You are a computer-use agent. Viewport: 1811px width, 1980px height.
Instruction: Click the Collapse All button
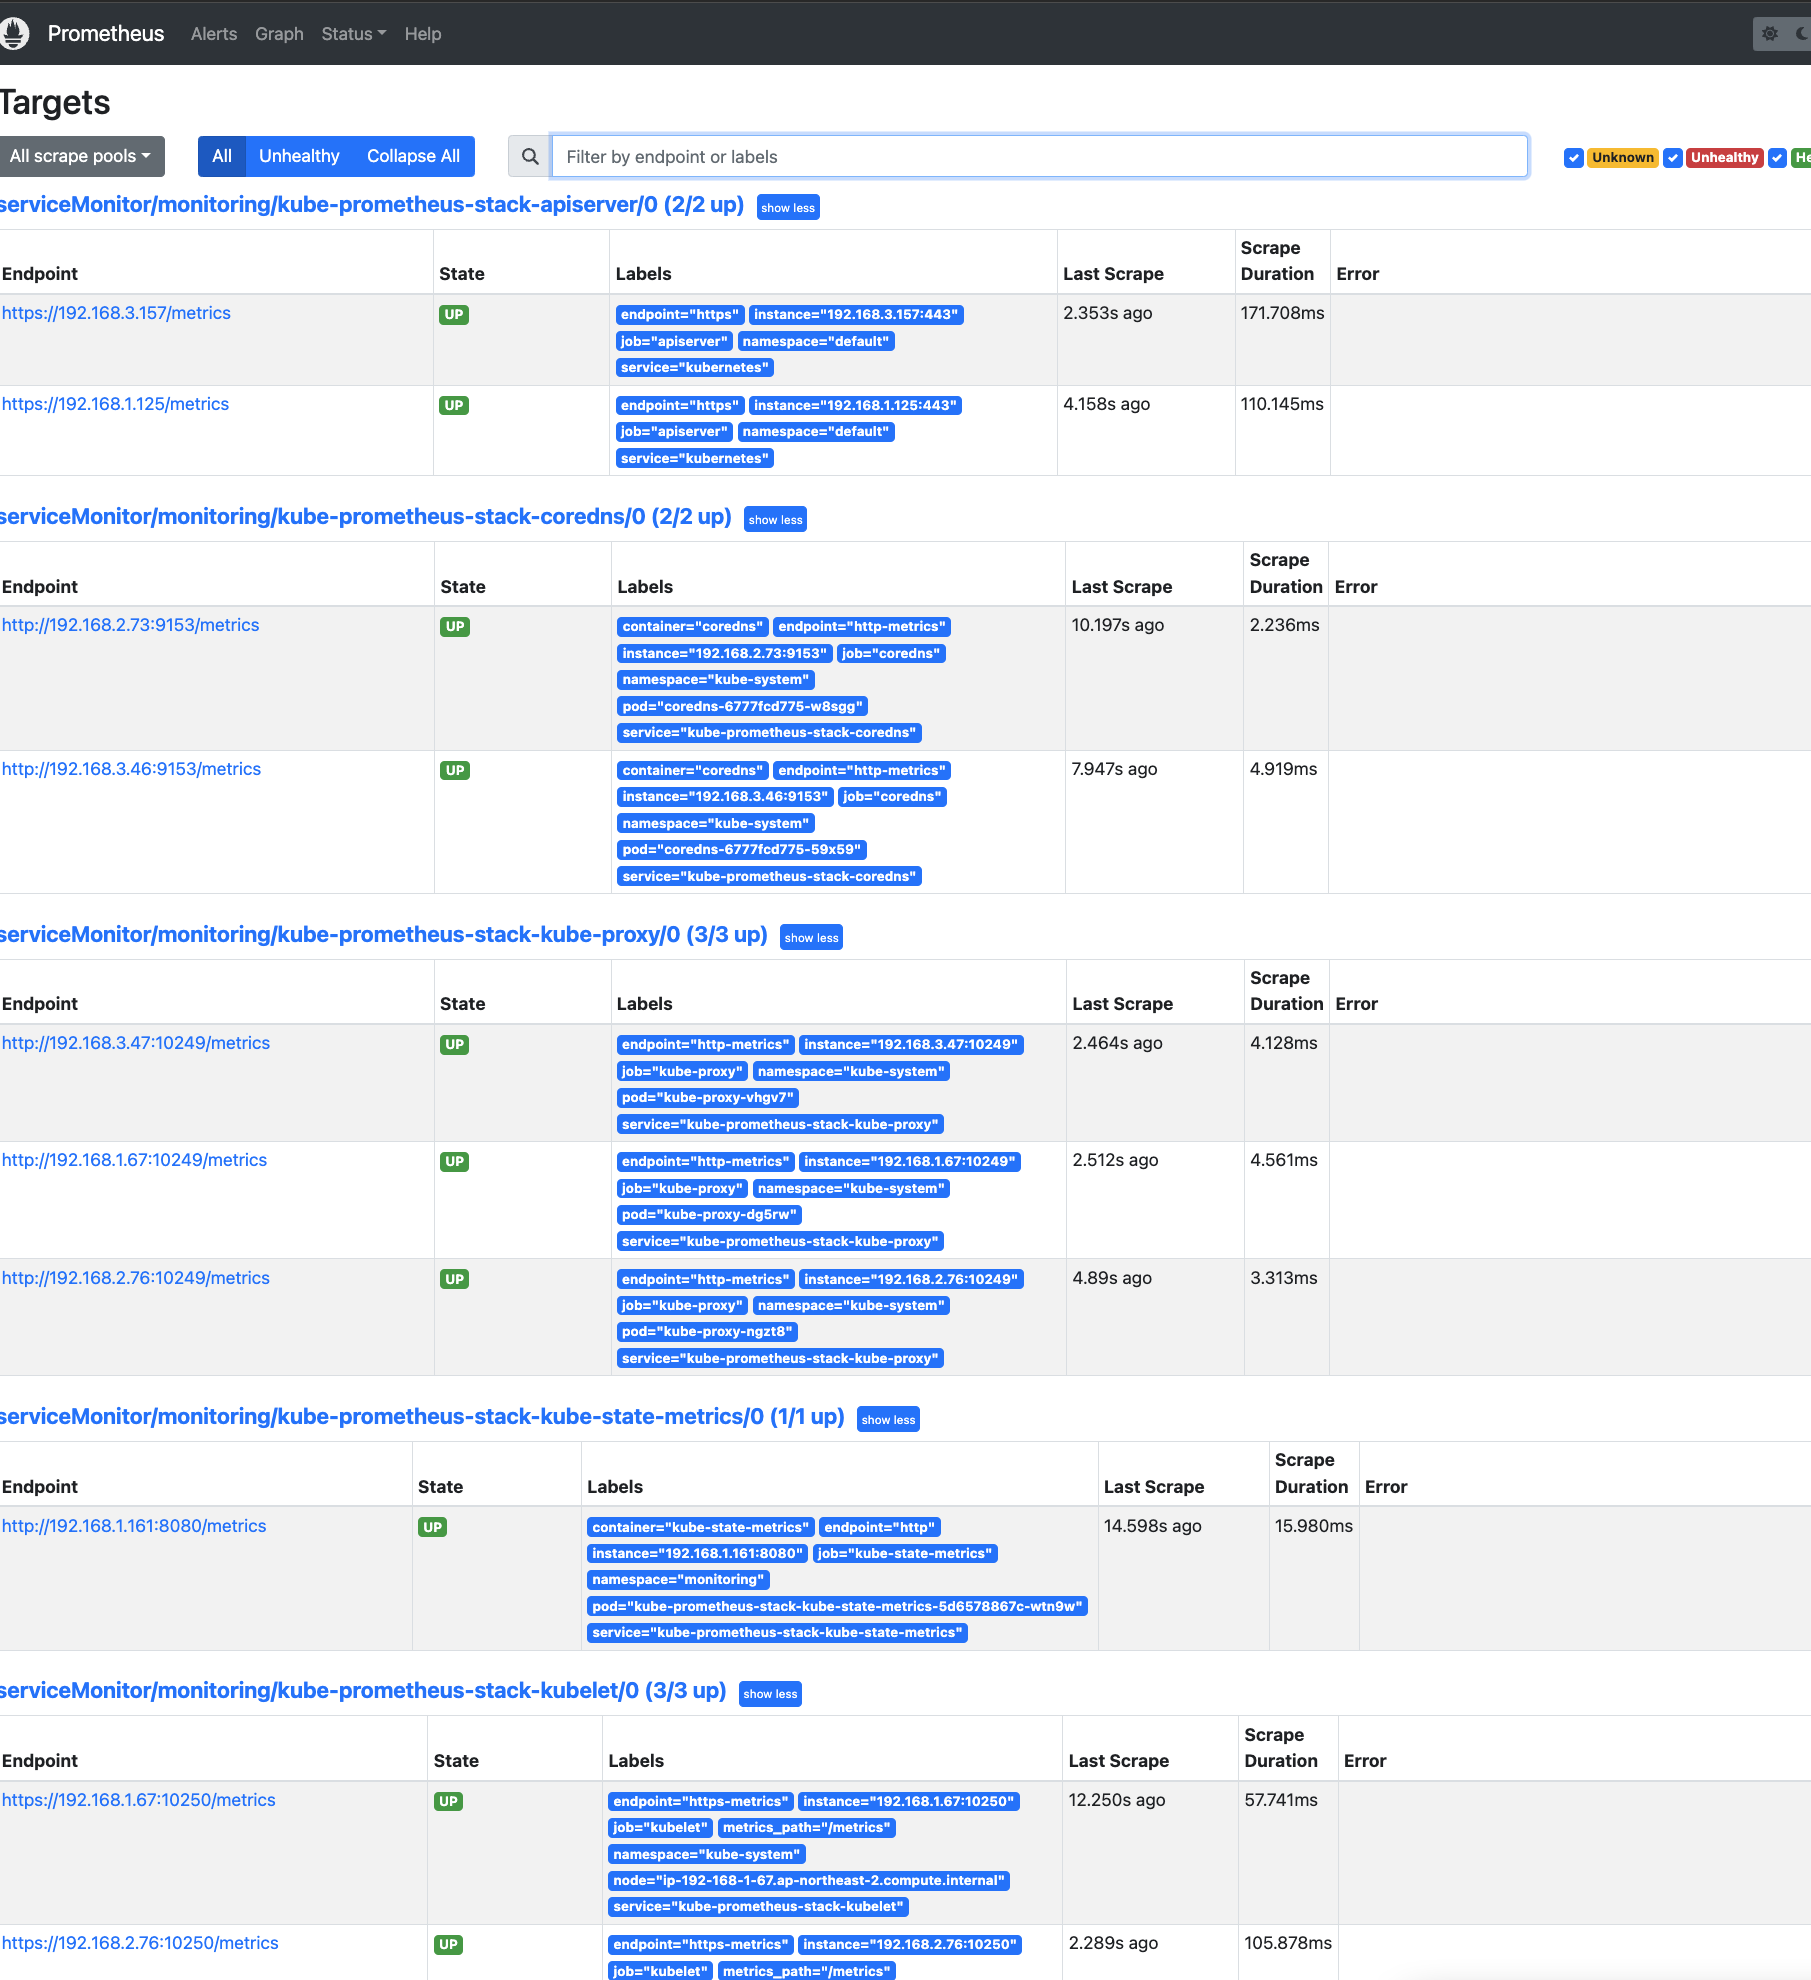click(413, 156)
